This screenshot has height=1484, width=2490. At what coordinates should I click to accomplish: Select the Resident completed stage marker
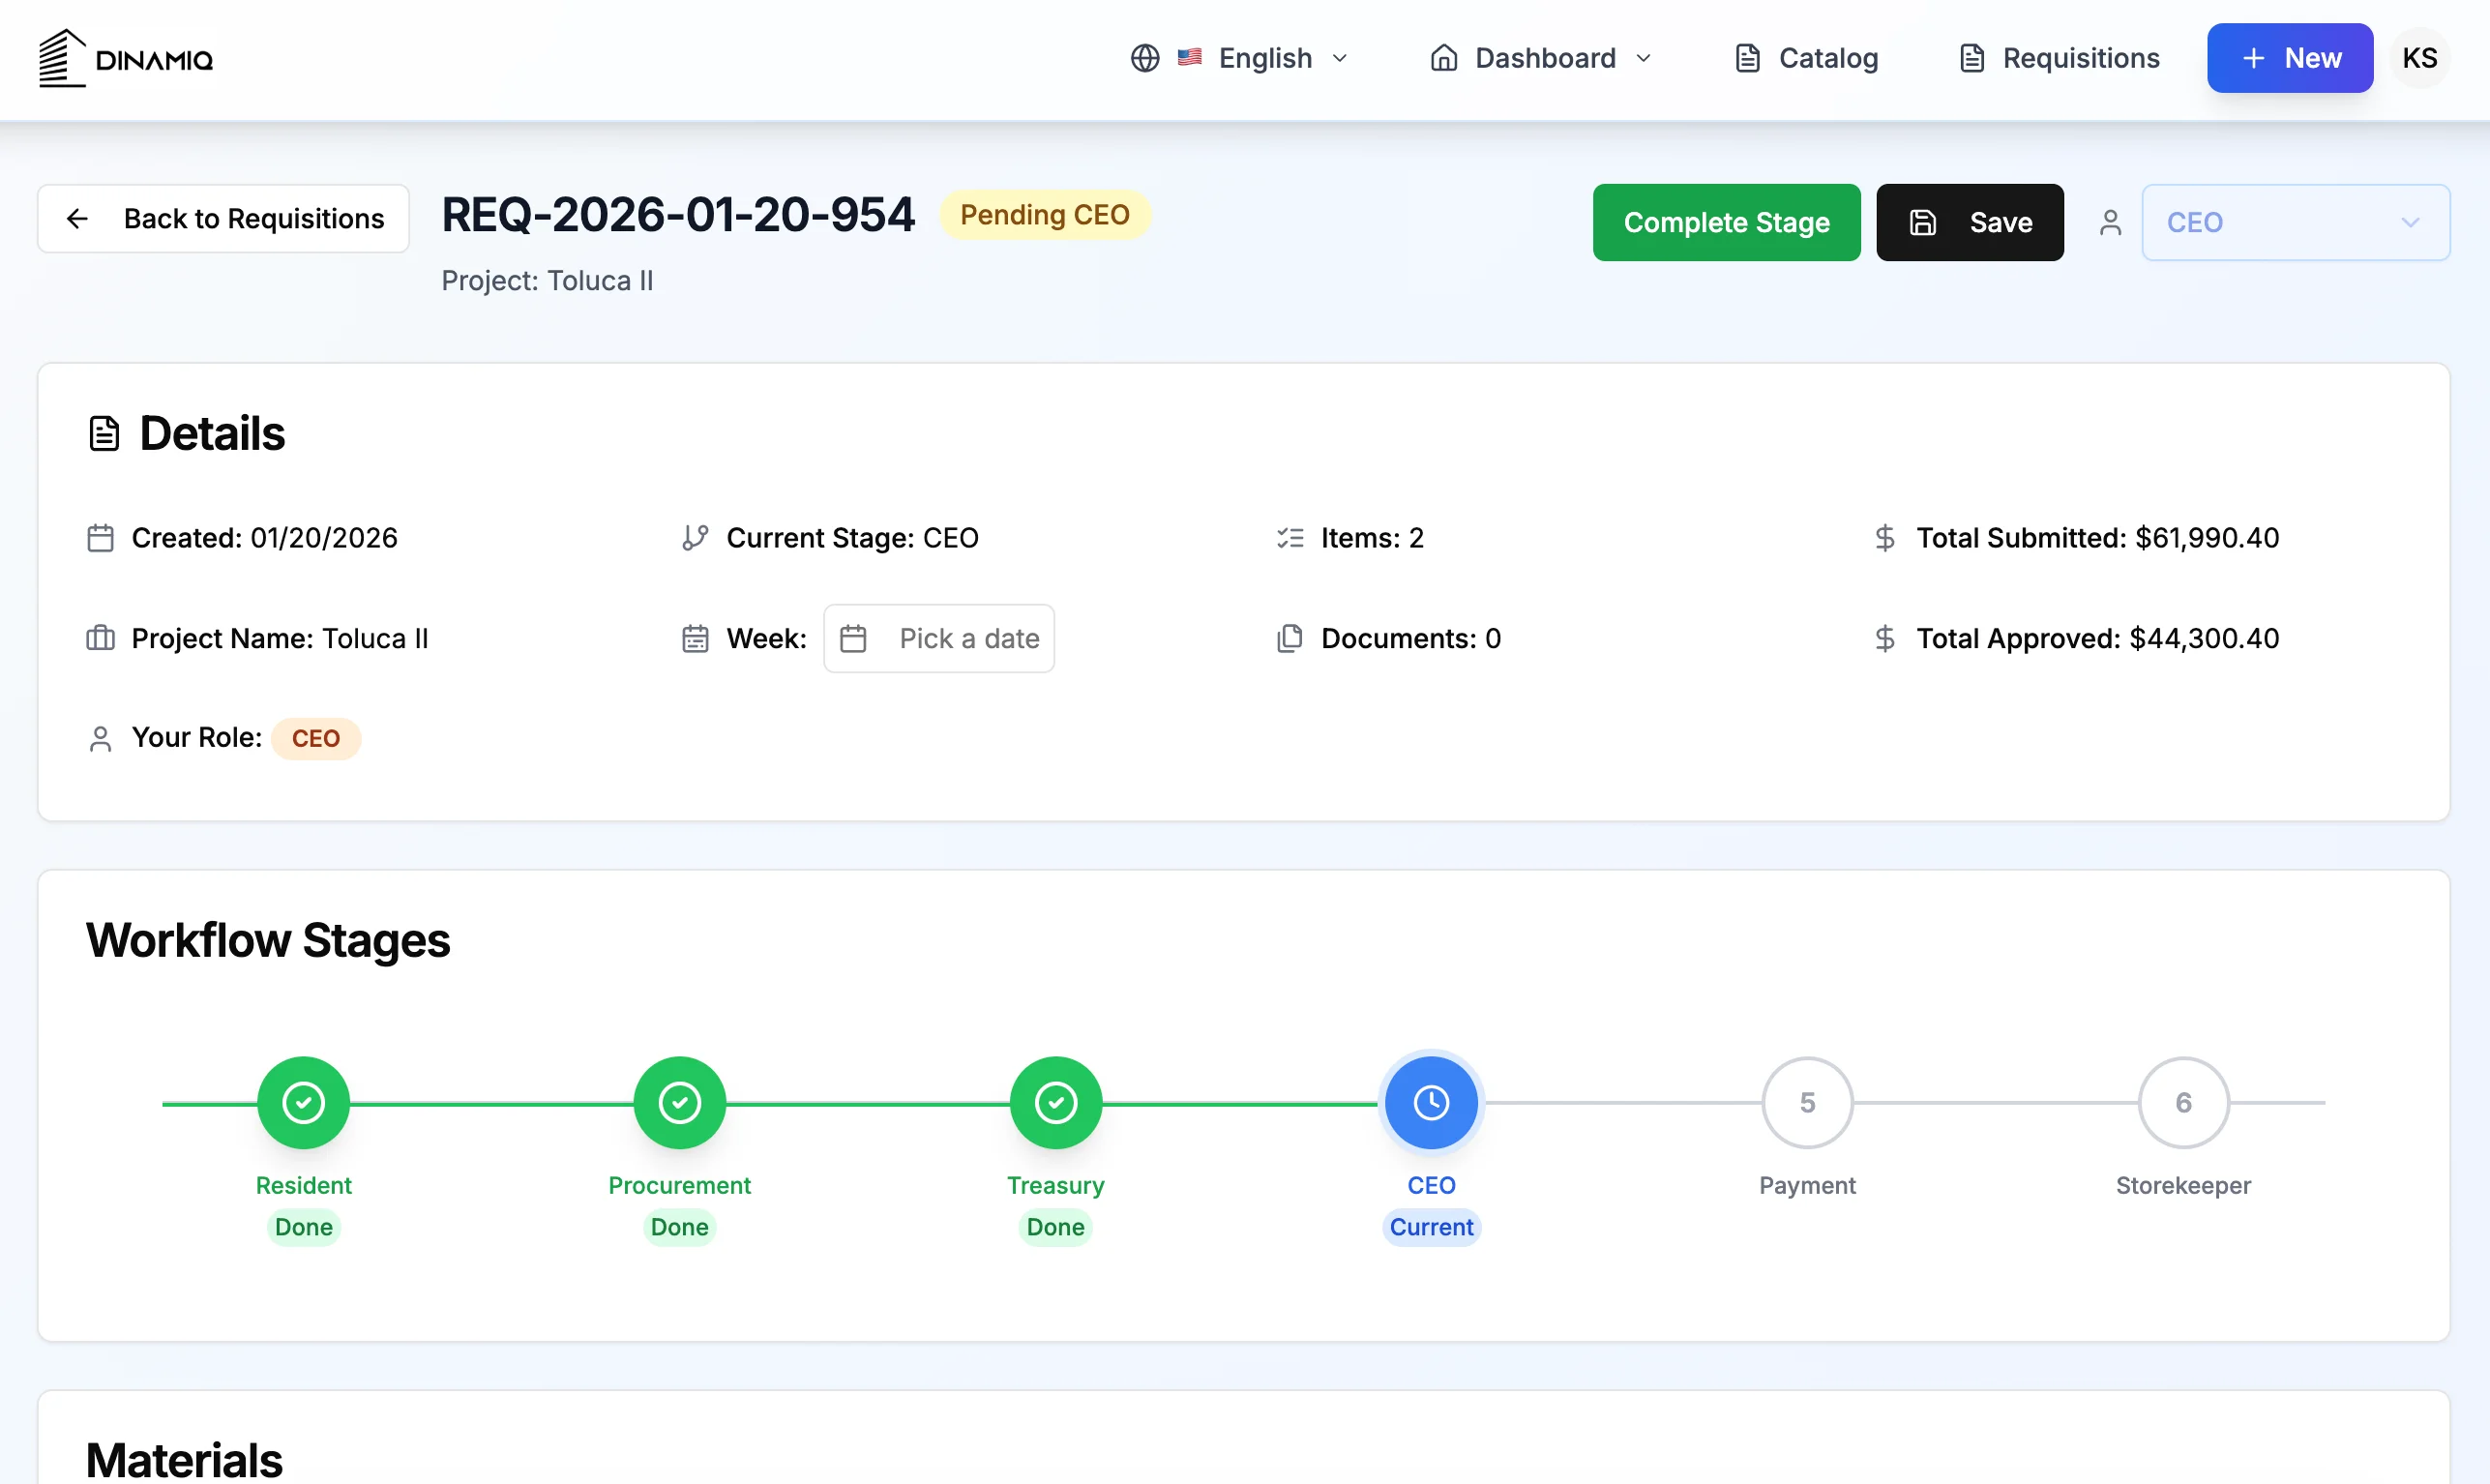tap(303, 1102)
